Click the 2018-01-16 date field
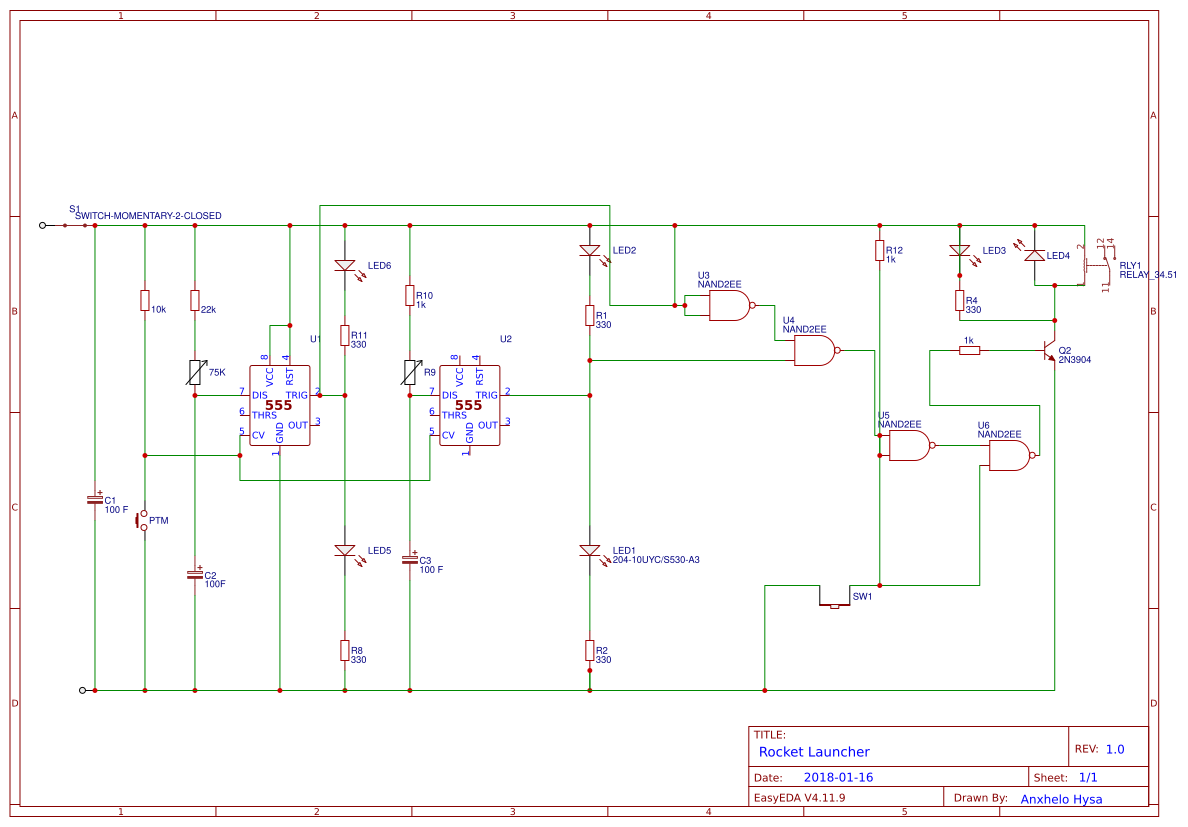The height and width of the screenshot is (827, 1188). click(x=840, y=775)
